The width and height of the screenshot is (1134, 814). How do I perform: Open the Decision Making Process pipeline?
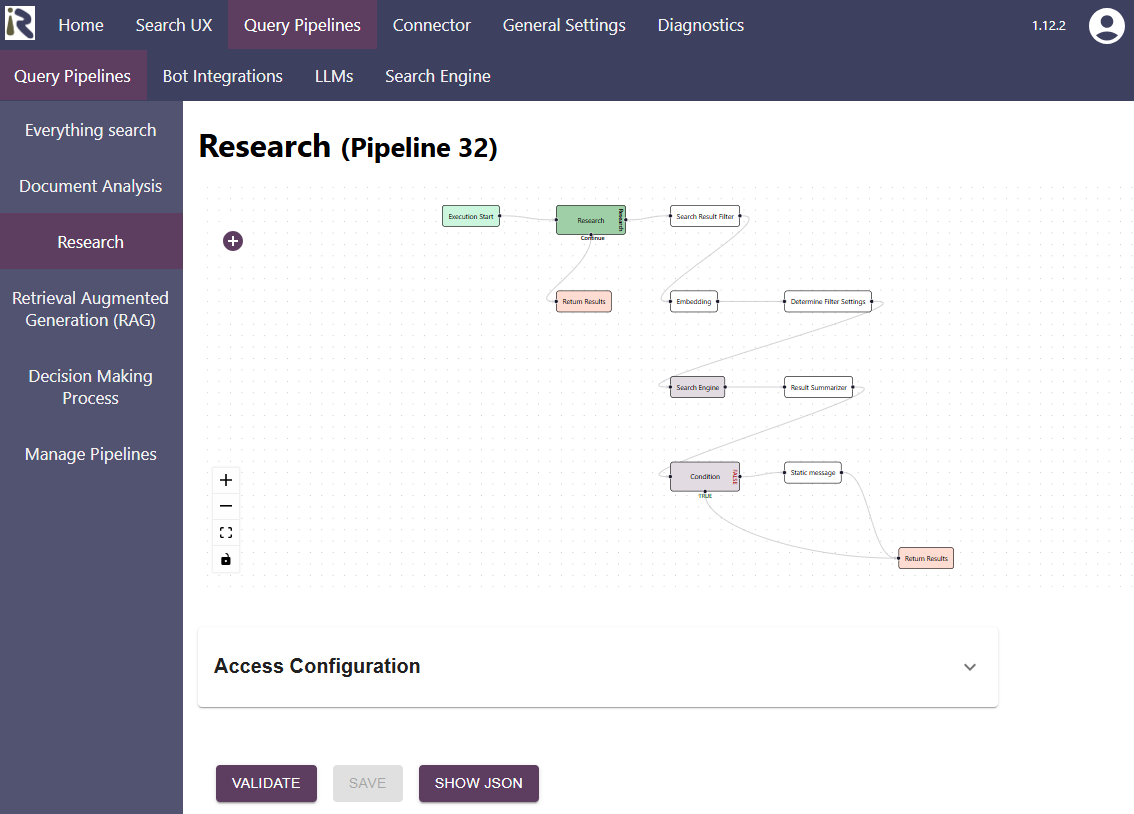(90, 387)
